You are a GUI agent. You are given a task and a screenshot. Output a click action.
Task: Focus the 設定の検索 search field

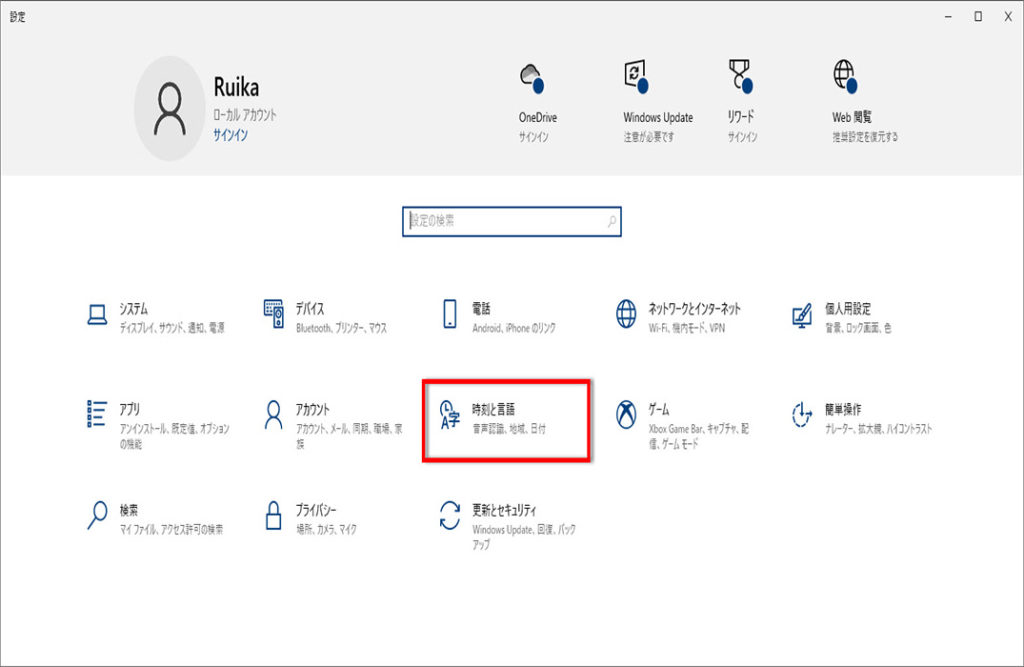tap(505, 221)
